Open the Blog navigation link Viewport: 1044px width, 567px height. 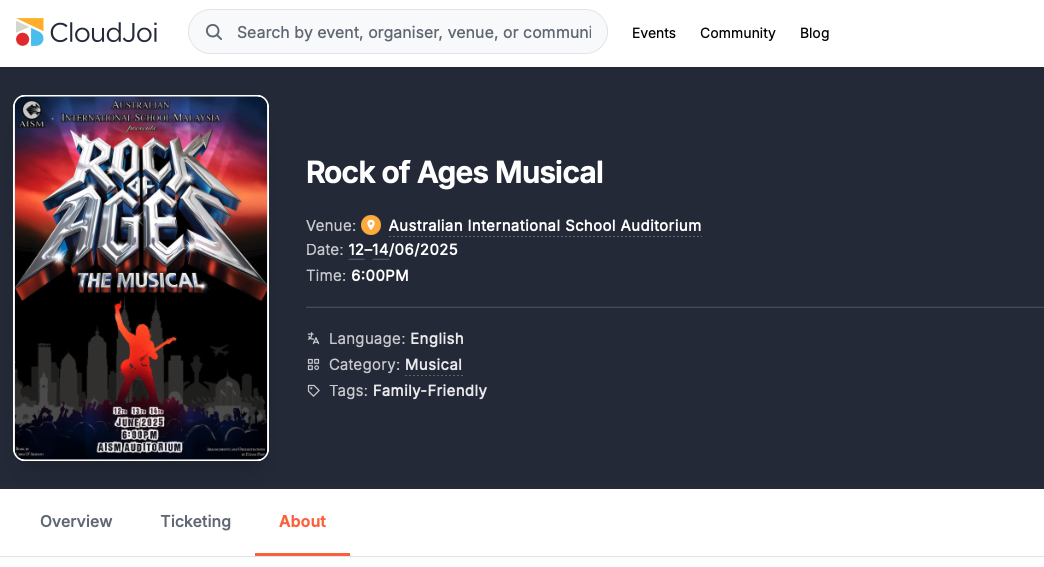pos(814,33)
